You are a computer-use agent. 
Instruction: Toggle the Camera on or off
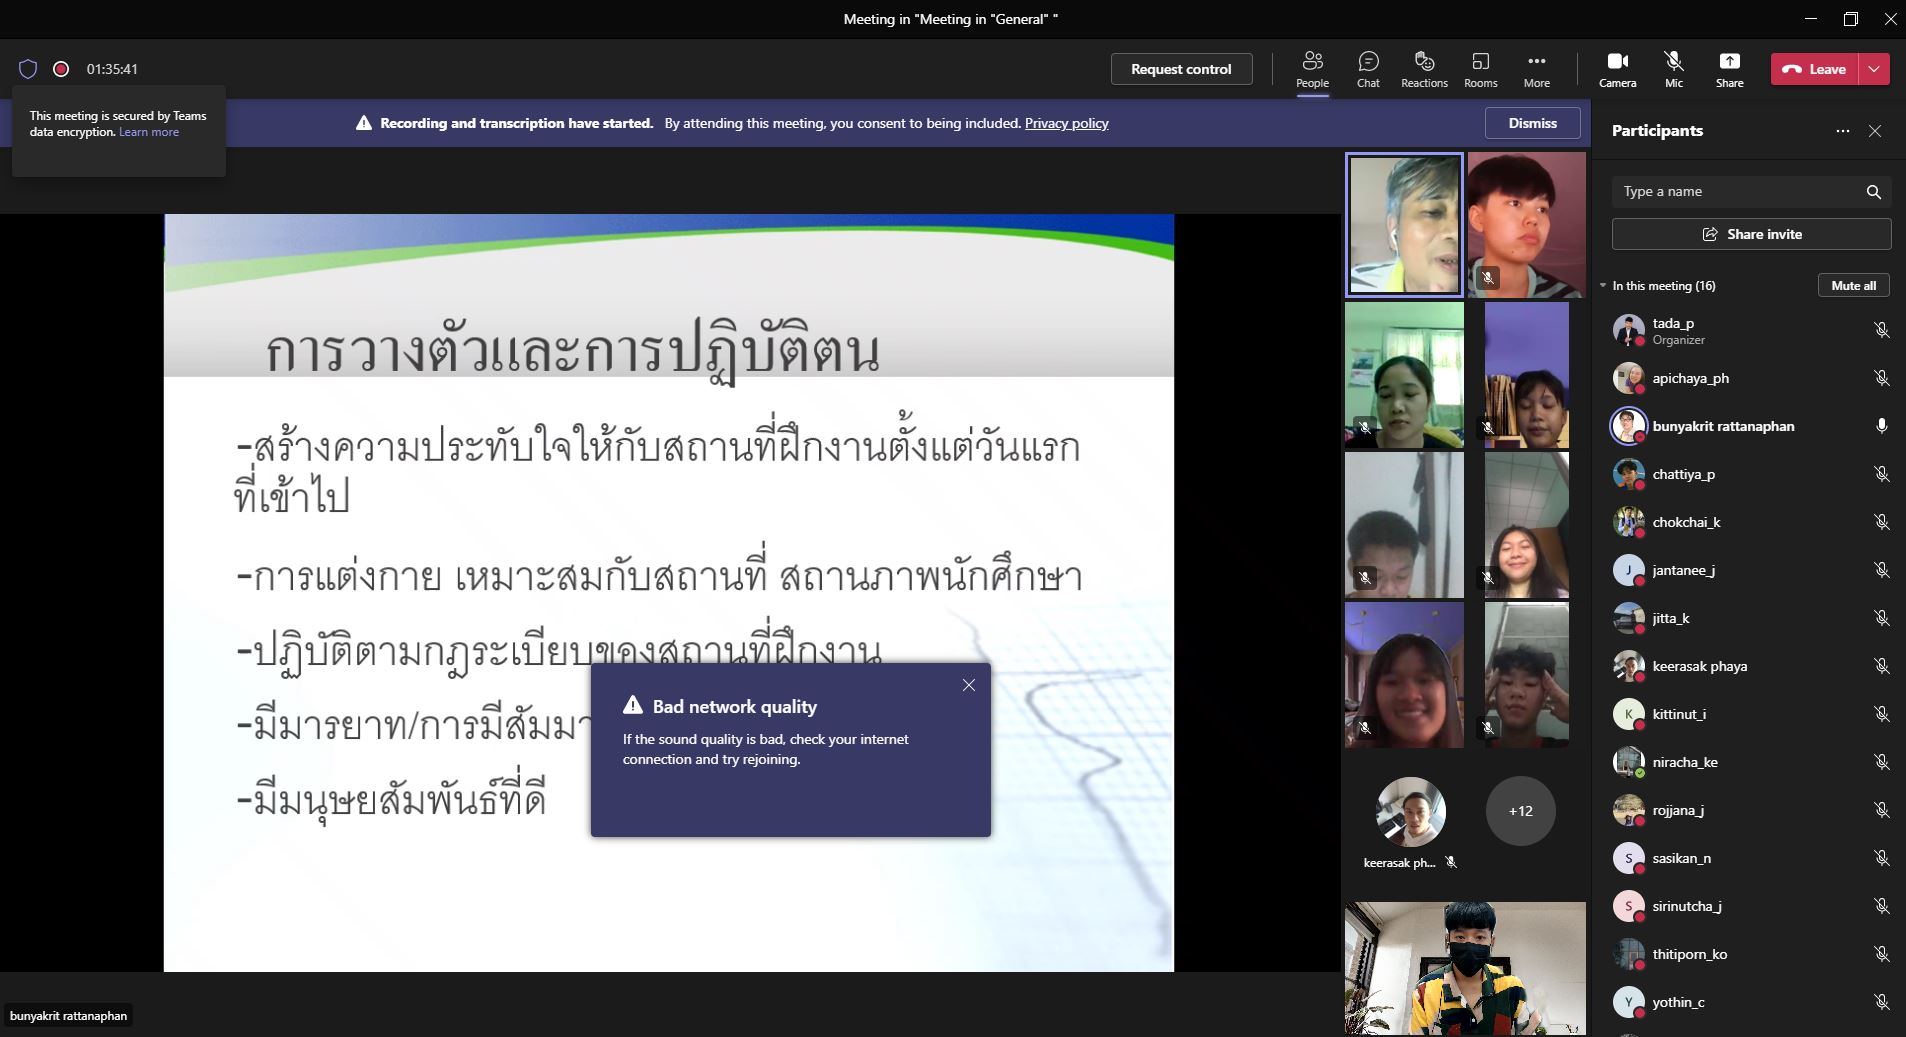point(1617,69)
